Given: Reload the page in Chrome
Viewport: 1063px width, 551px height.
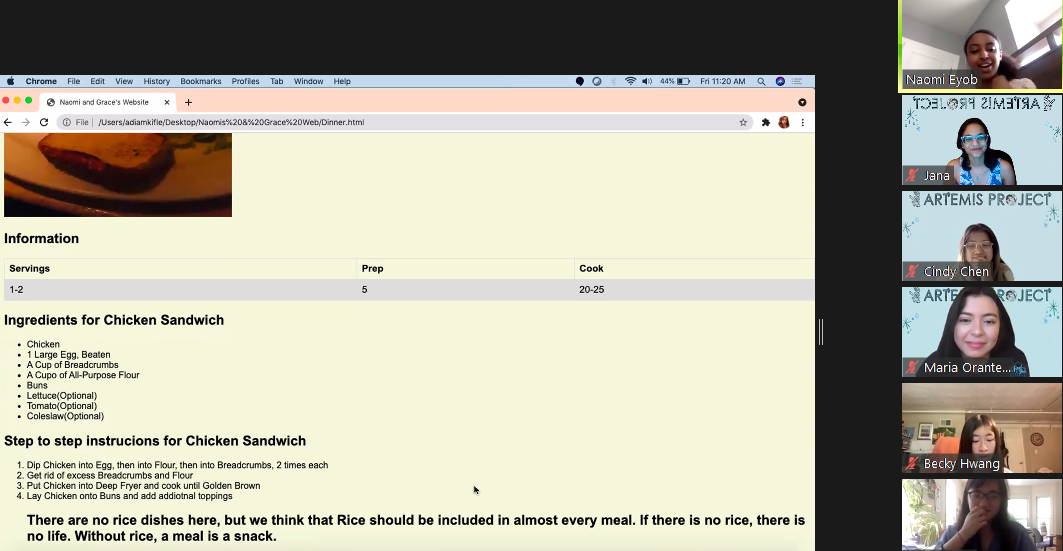Looking at the screenshot, I should 44,122.
